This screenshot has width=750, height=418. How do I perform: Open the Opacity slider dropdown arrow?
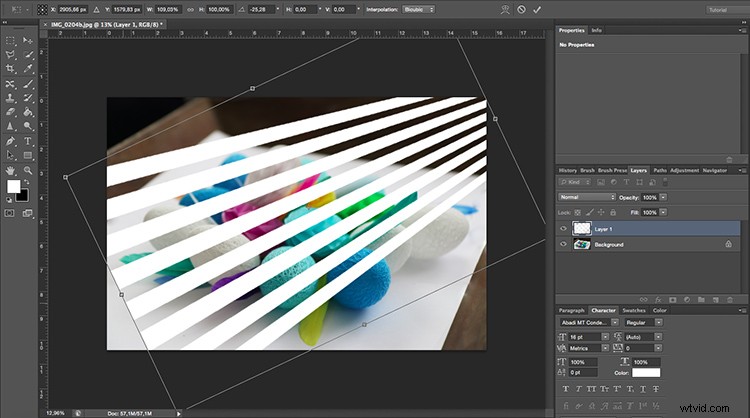click(x=663, y=198)
